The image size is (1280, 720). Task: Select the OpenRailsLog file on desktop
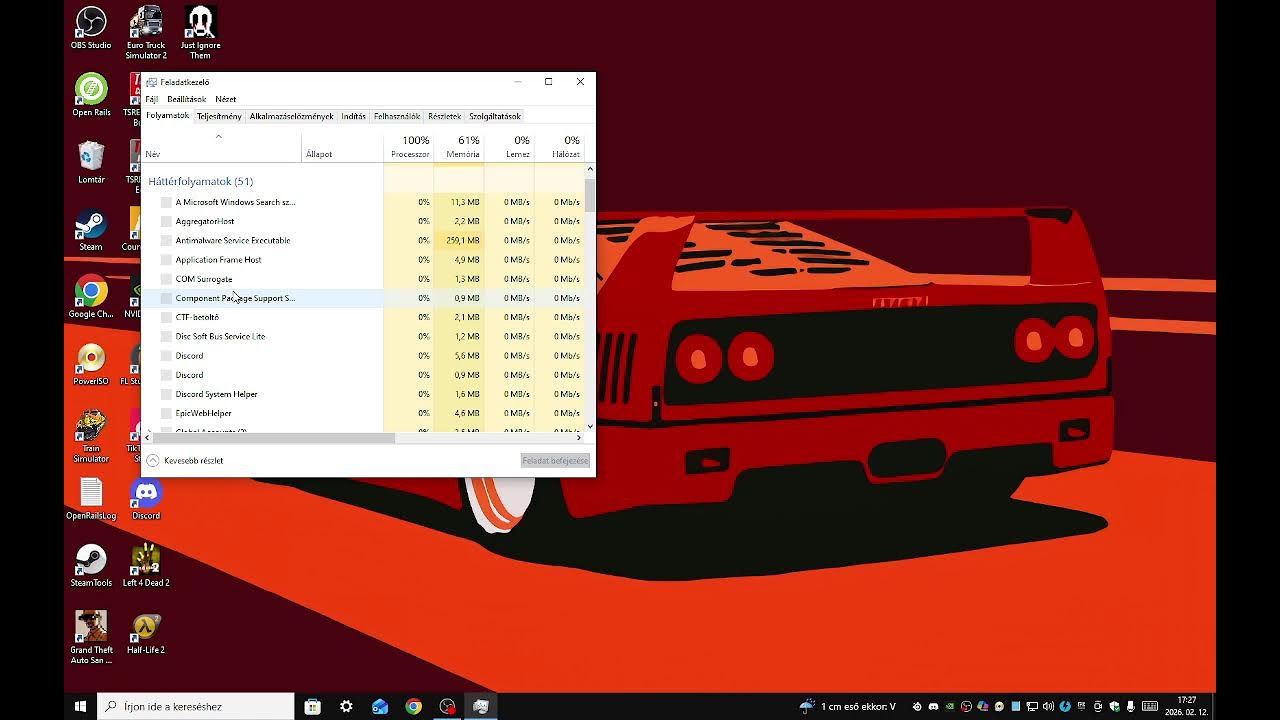click(x=91, y=499)
